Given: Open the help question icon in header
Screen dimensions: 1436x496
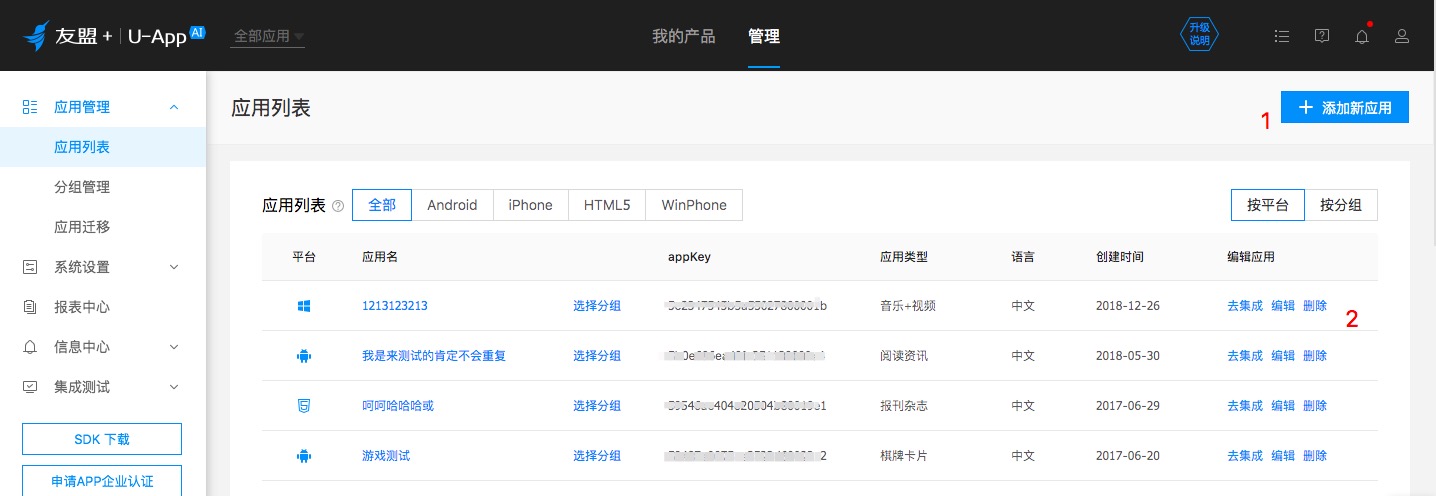Looking at the screenshot, I should pyautogui.click(x=1322, y=36).
